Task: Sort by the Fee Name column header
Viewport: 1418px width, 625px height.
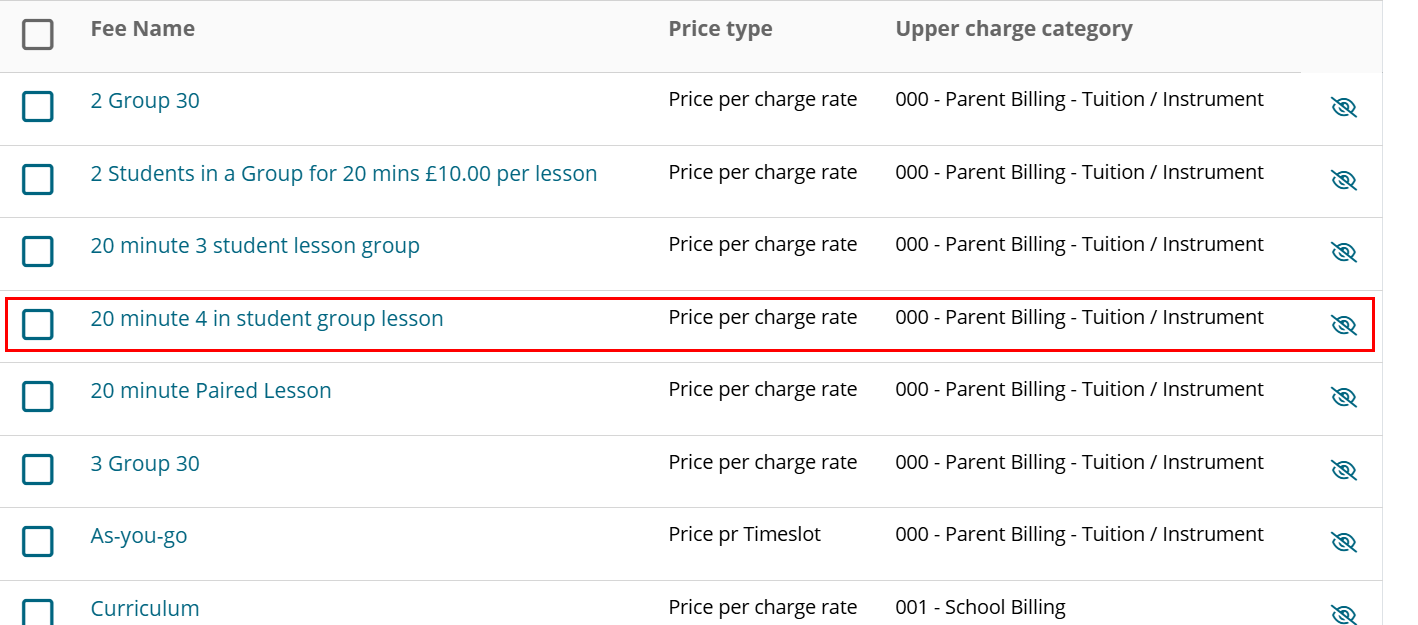Action: point(143,29)
